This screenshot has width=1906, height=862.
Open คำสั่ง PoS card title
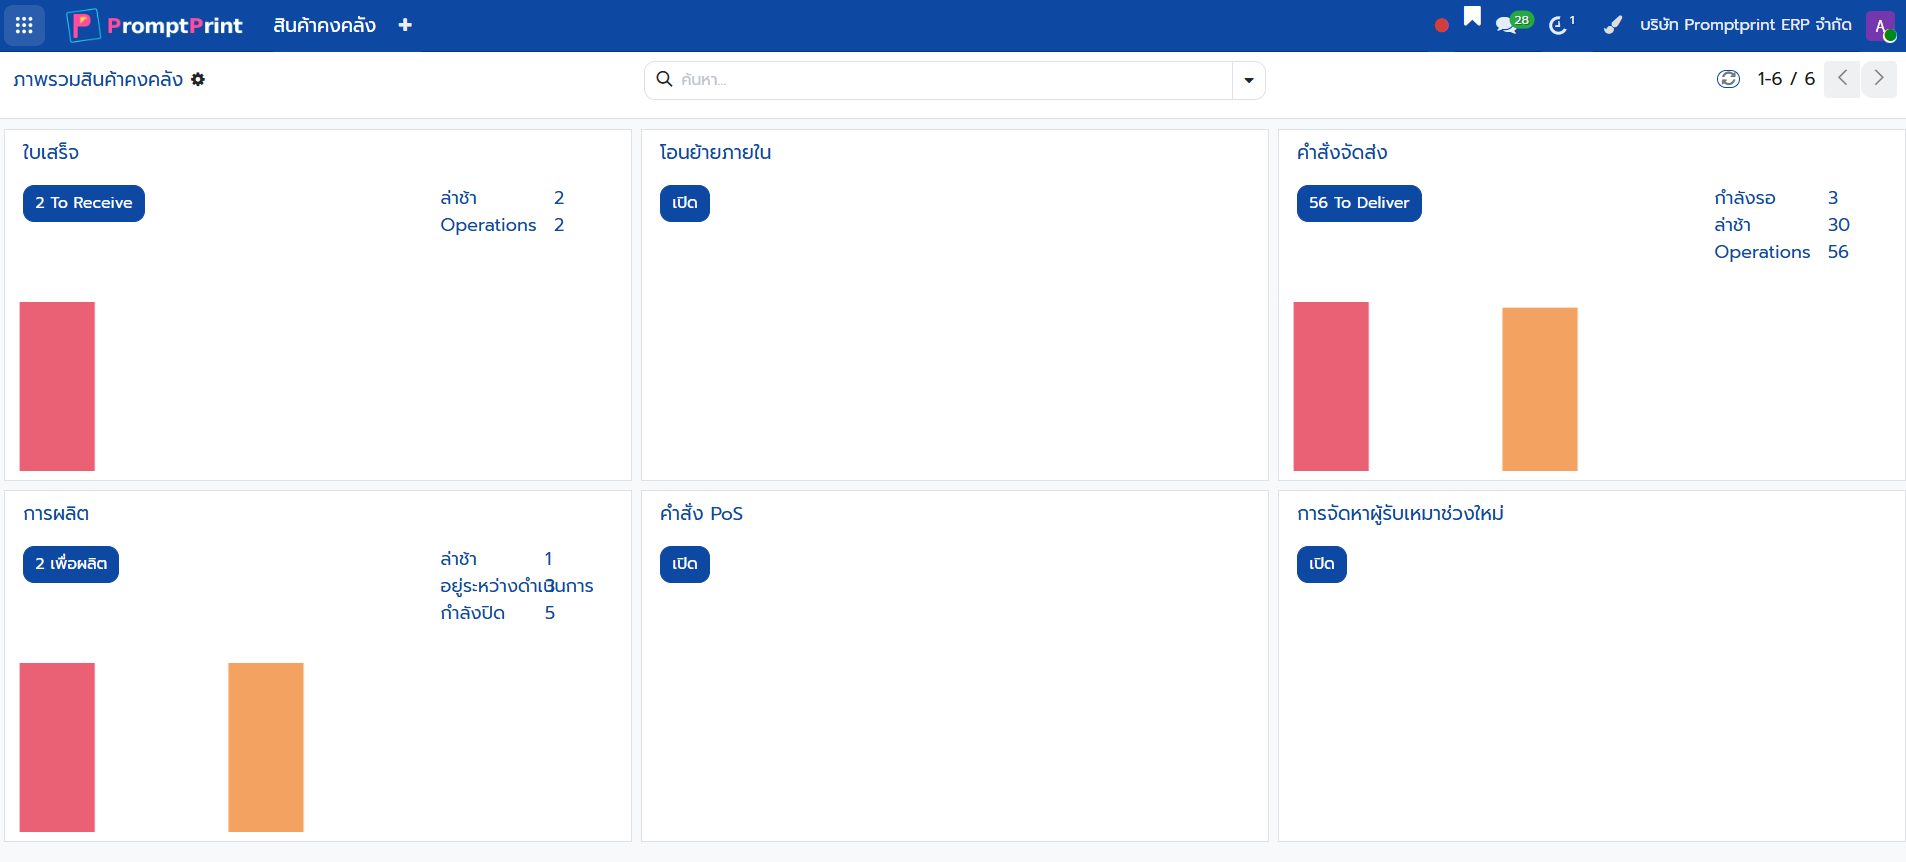click(701, 513)
